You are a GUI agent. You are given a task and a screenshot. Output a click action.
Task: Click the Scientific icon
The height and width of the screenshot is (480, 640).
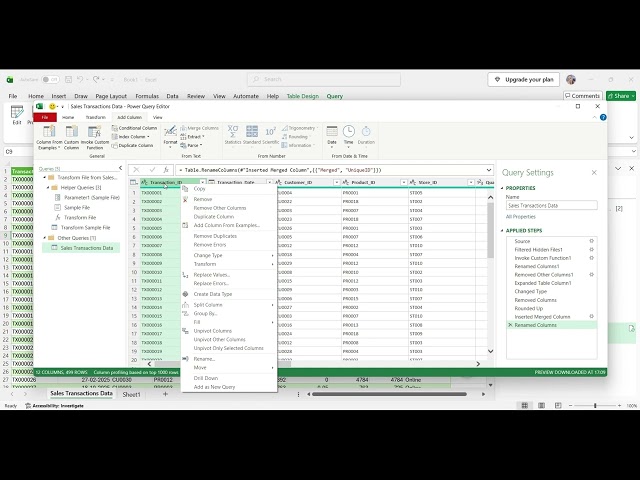point(271,131)
